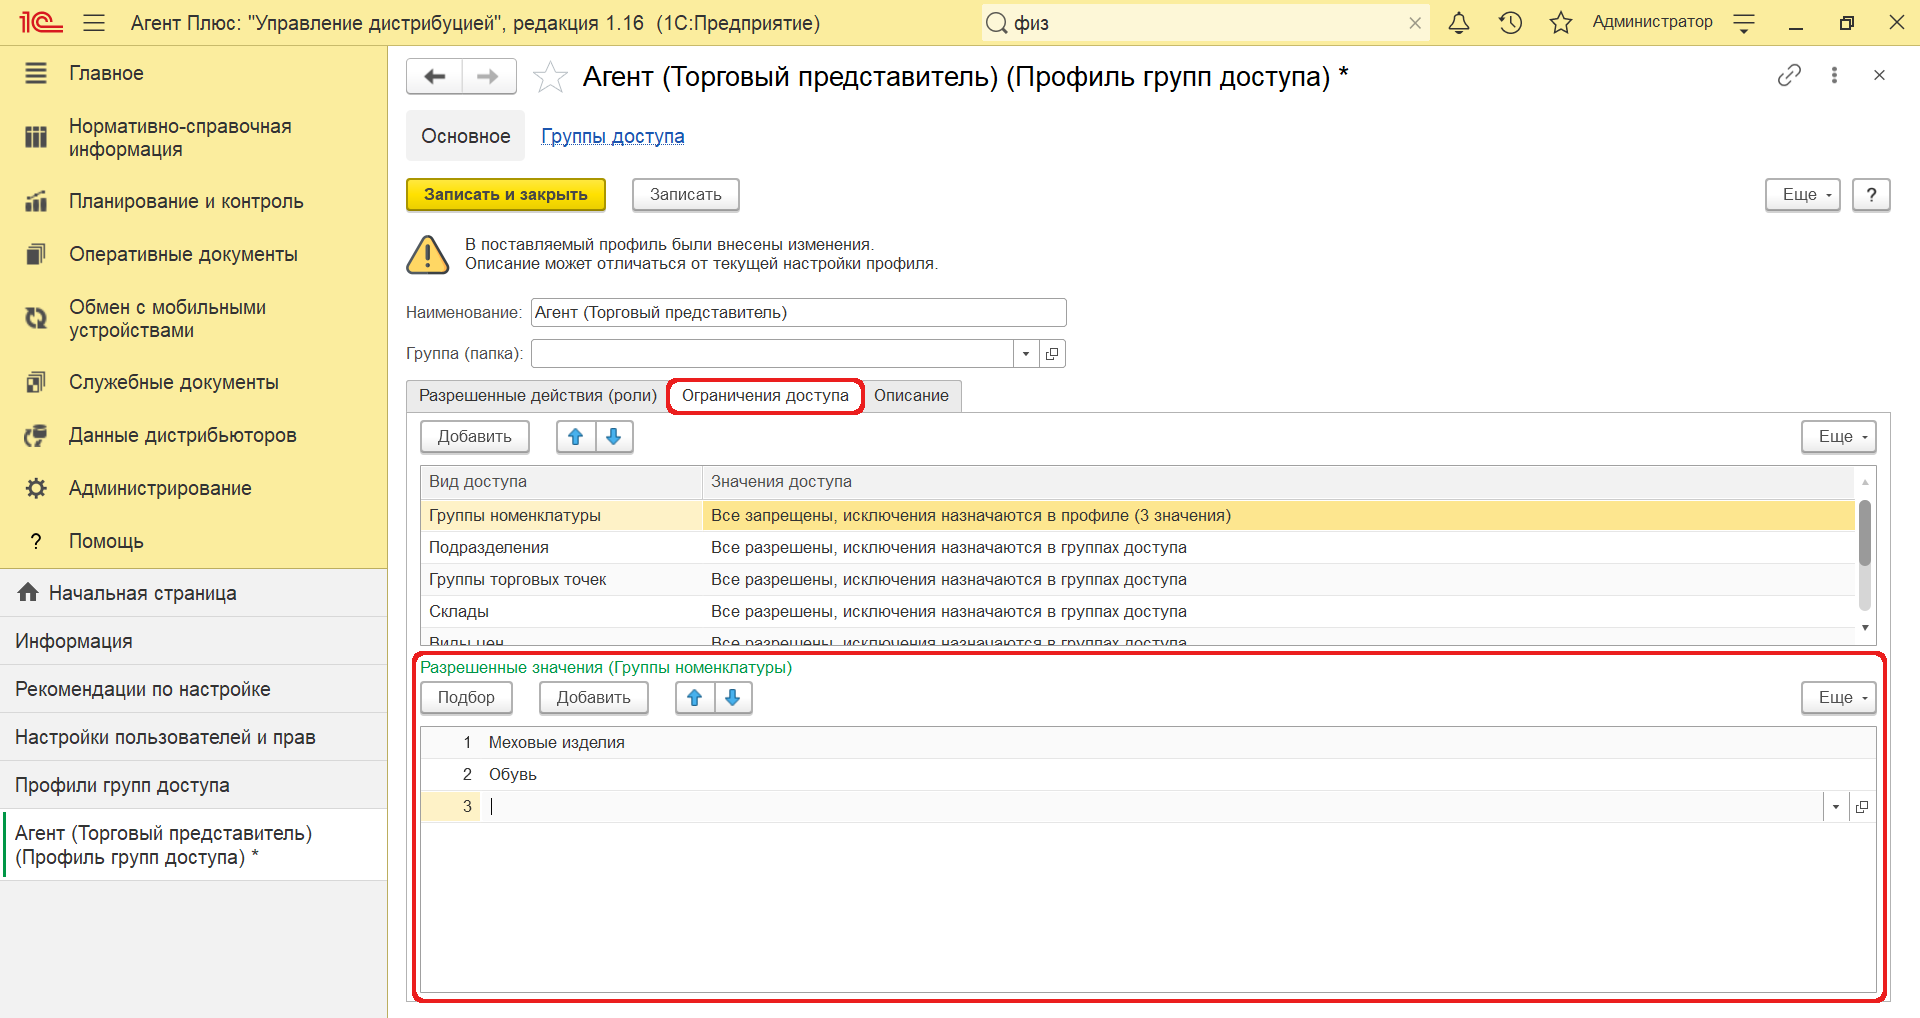Image resolution: width=1920 pixels, height=1018 pixels.
Task: Open Группы доступа link
Action: (x=613, y=136)
